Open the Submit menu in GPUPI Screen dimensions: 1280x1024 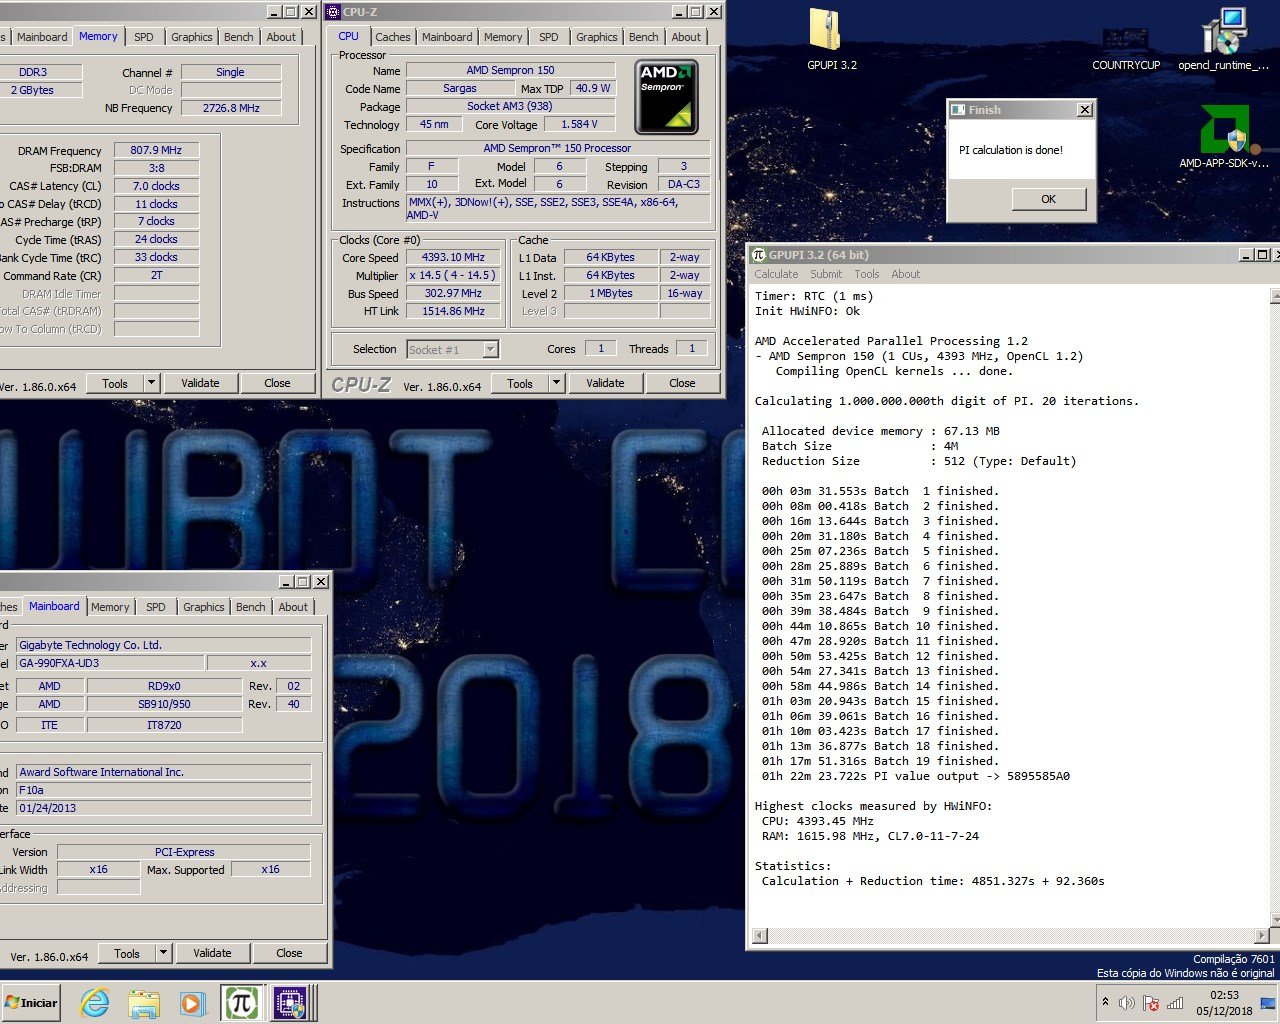(x=826, y=274)
